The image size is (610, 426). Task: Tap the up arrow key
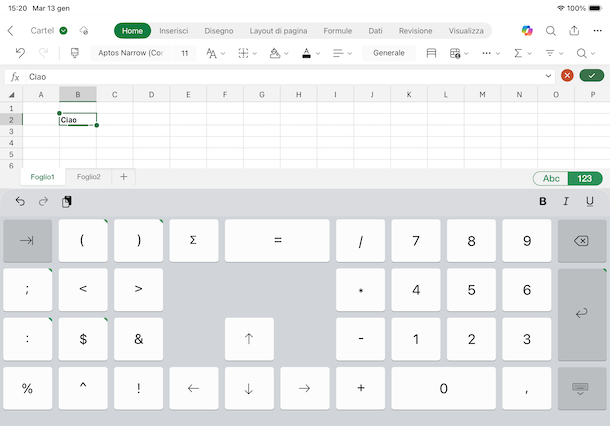(249, 339)
